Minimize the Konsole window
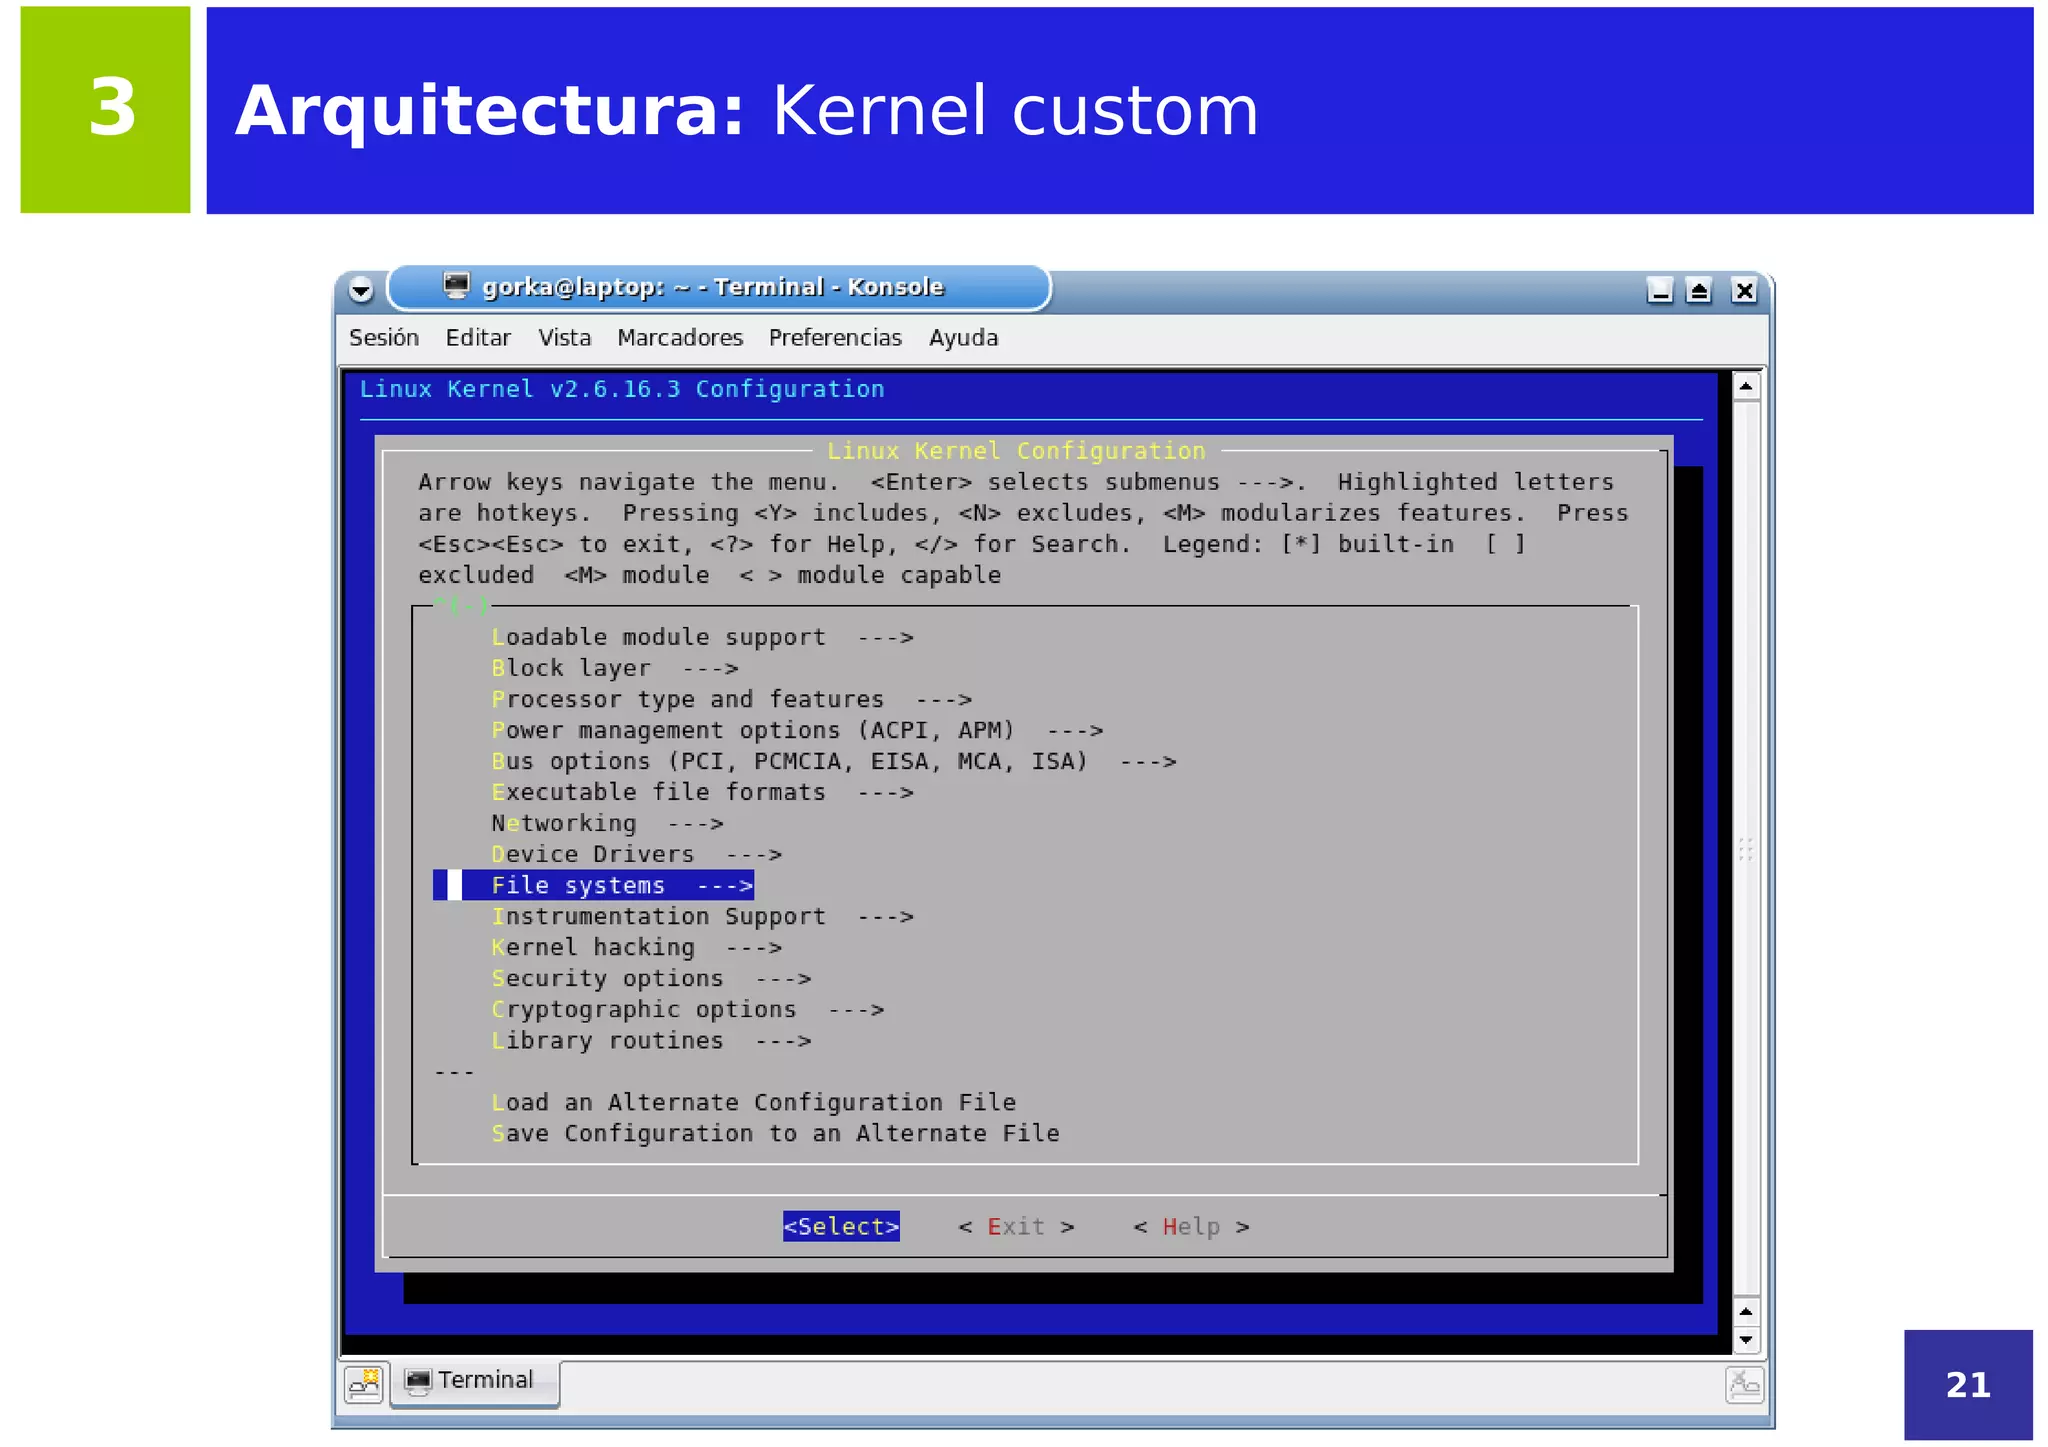Image resolution: width=2048 pixels, height=1447 pixels. pos(1659,290)
